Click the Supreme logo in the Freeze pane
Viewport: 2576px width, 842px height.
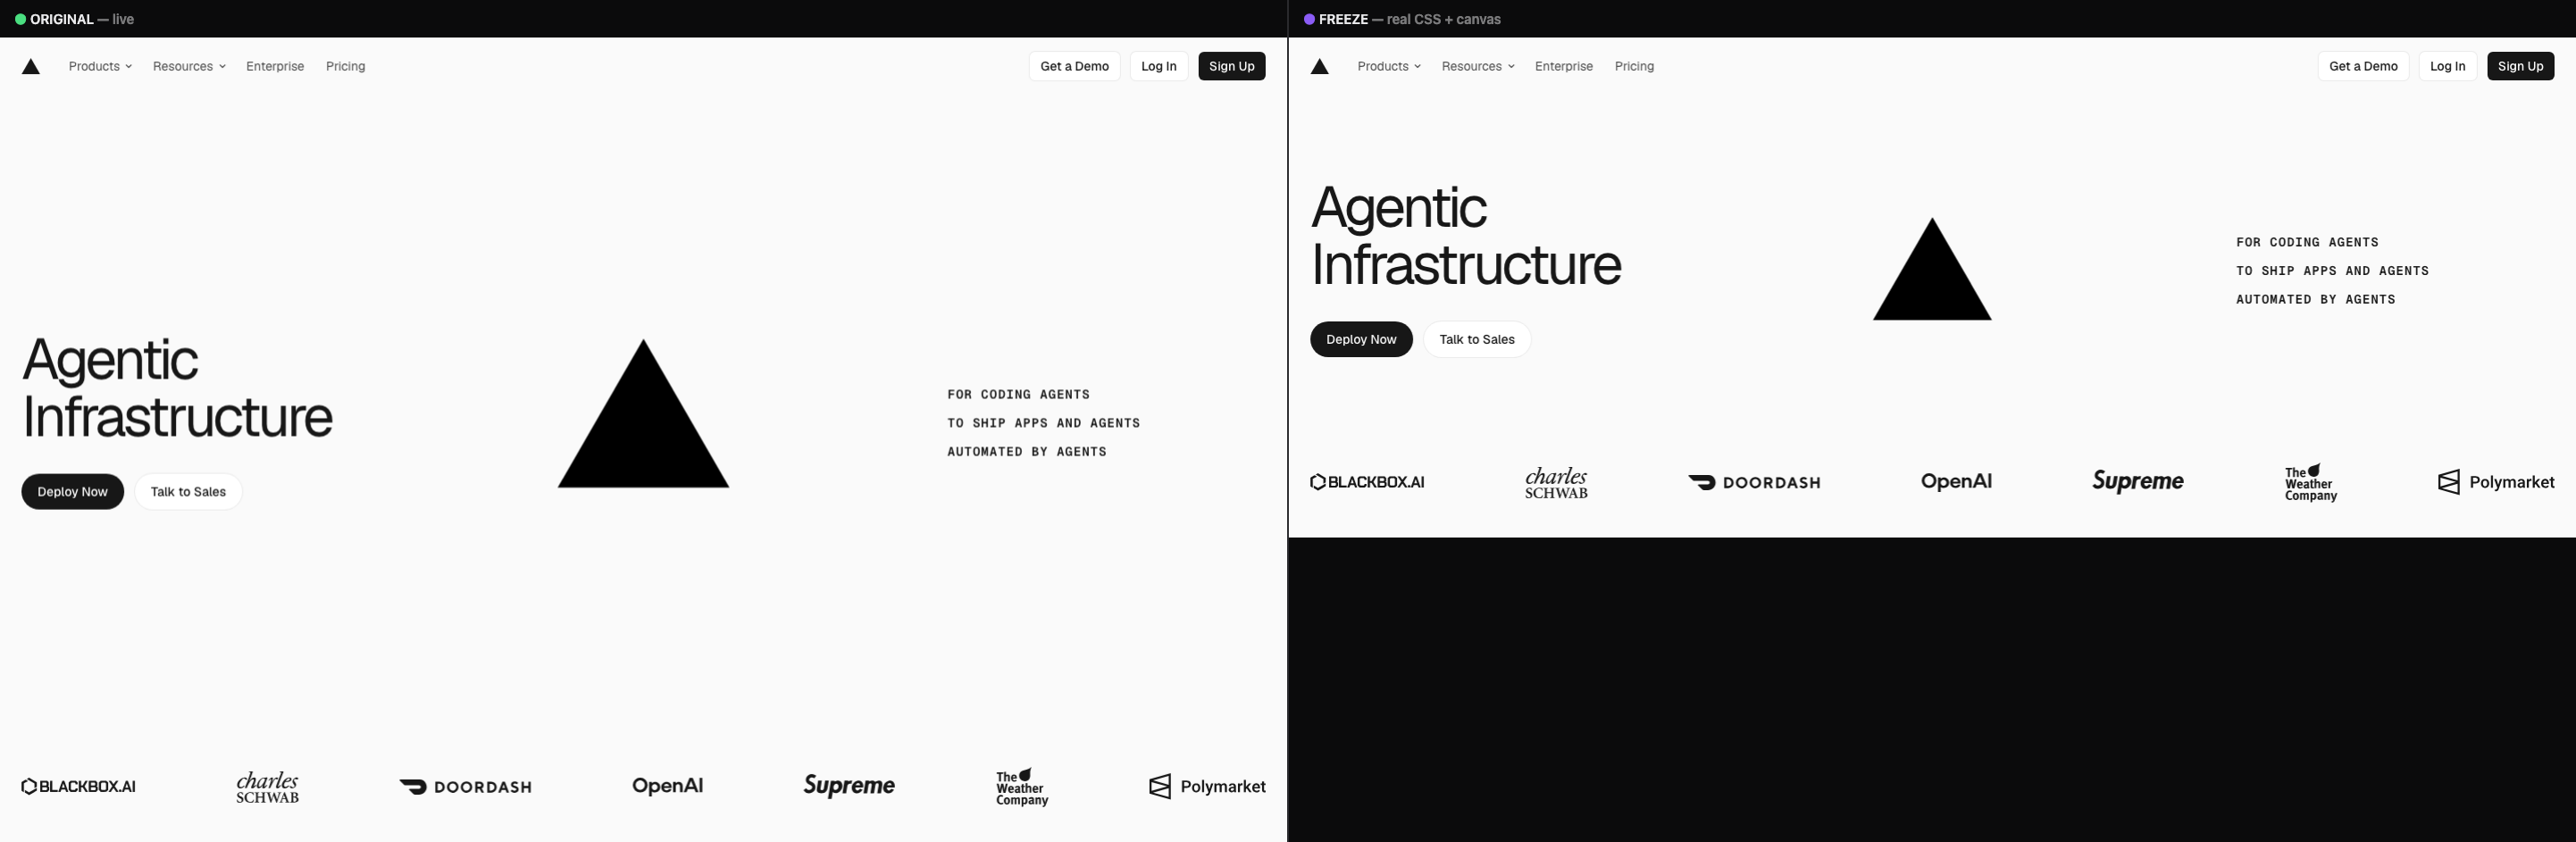[2138, 482]
